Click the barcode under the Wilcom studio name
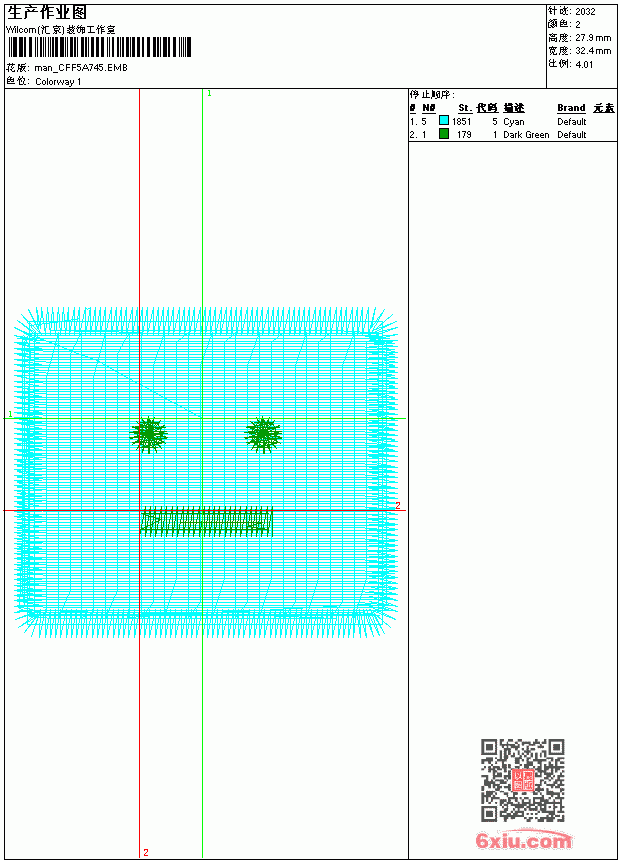 click(x=99, y=47)
